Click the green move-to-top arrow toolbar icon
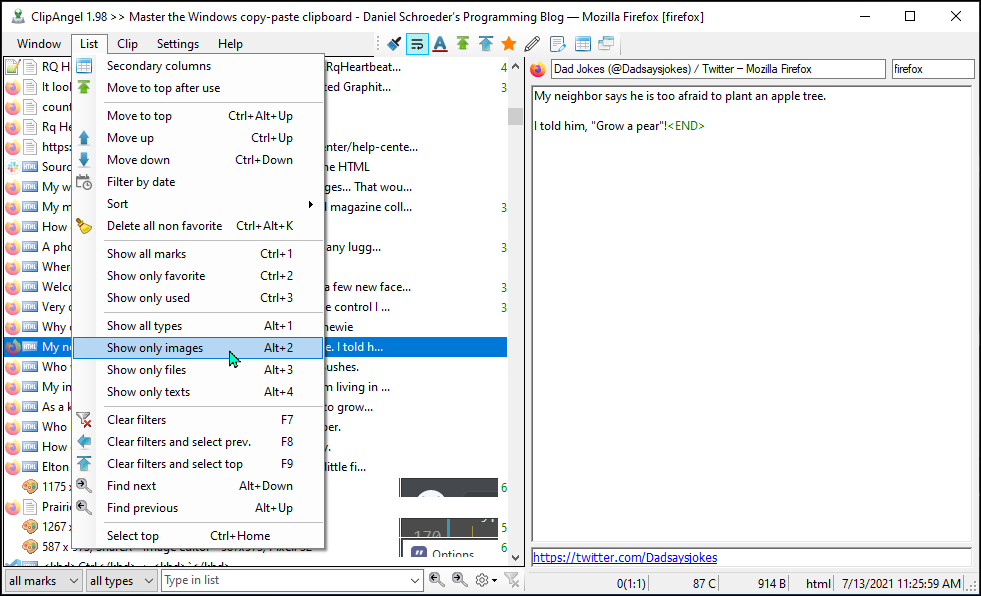Image resolution: width=981 pixels, height=596 pixels. pos(463,44)
